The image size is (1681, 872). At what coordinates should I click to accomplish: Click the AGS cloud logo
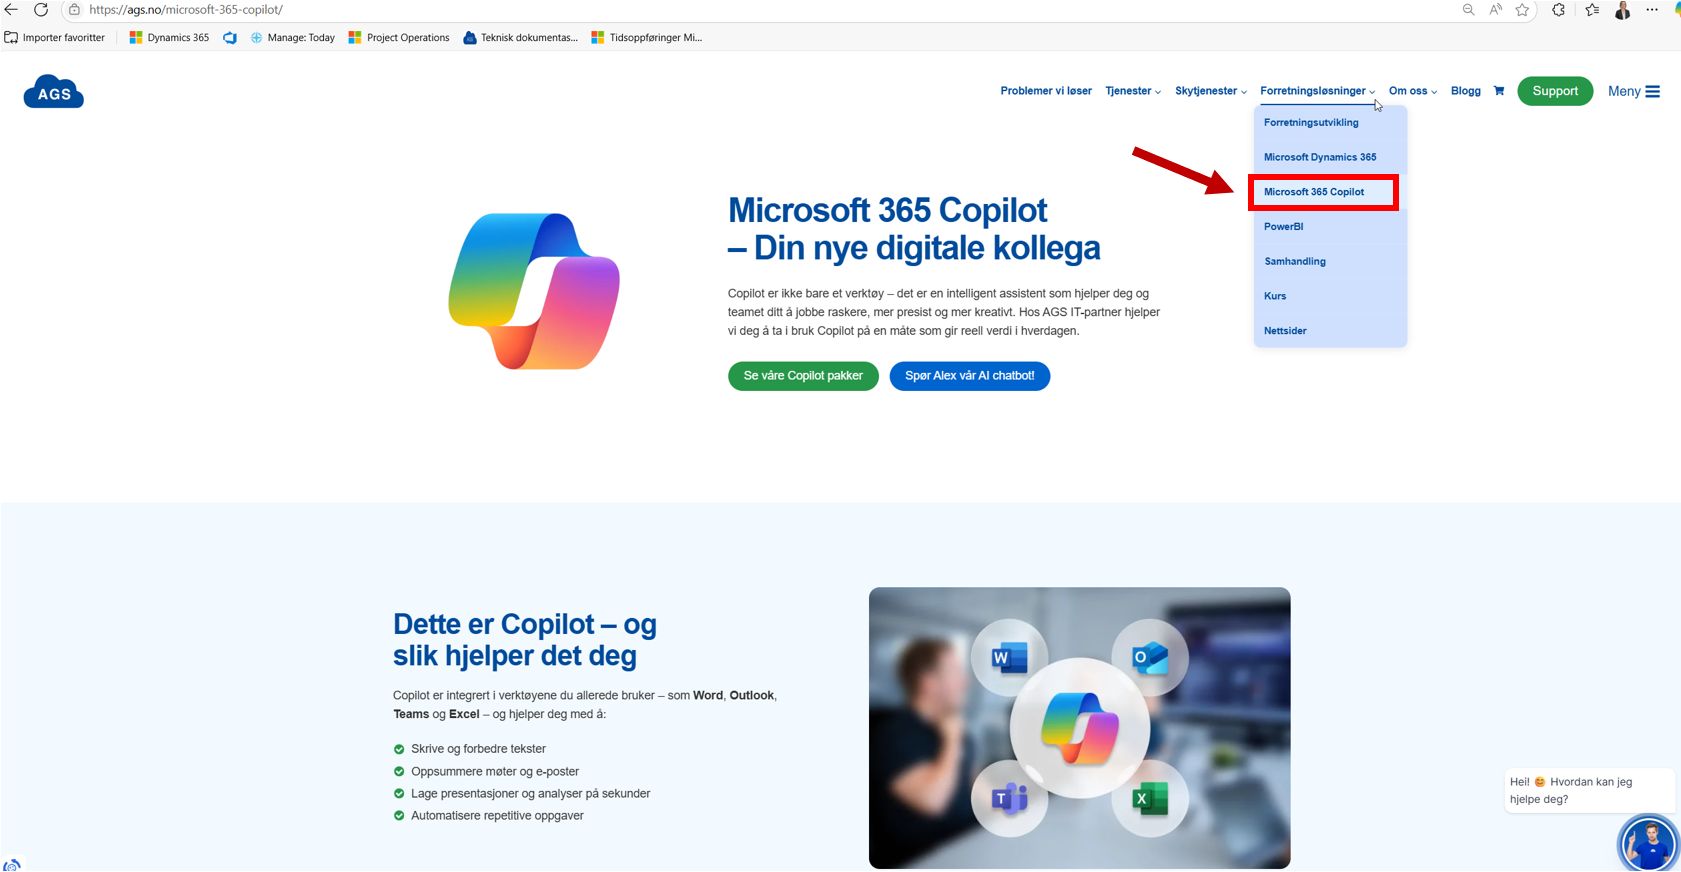[54, 92]
